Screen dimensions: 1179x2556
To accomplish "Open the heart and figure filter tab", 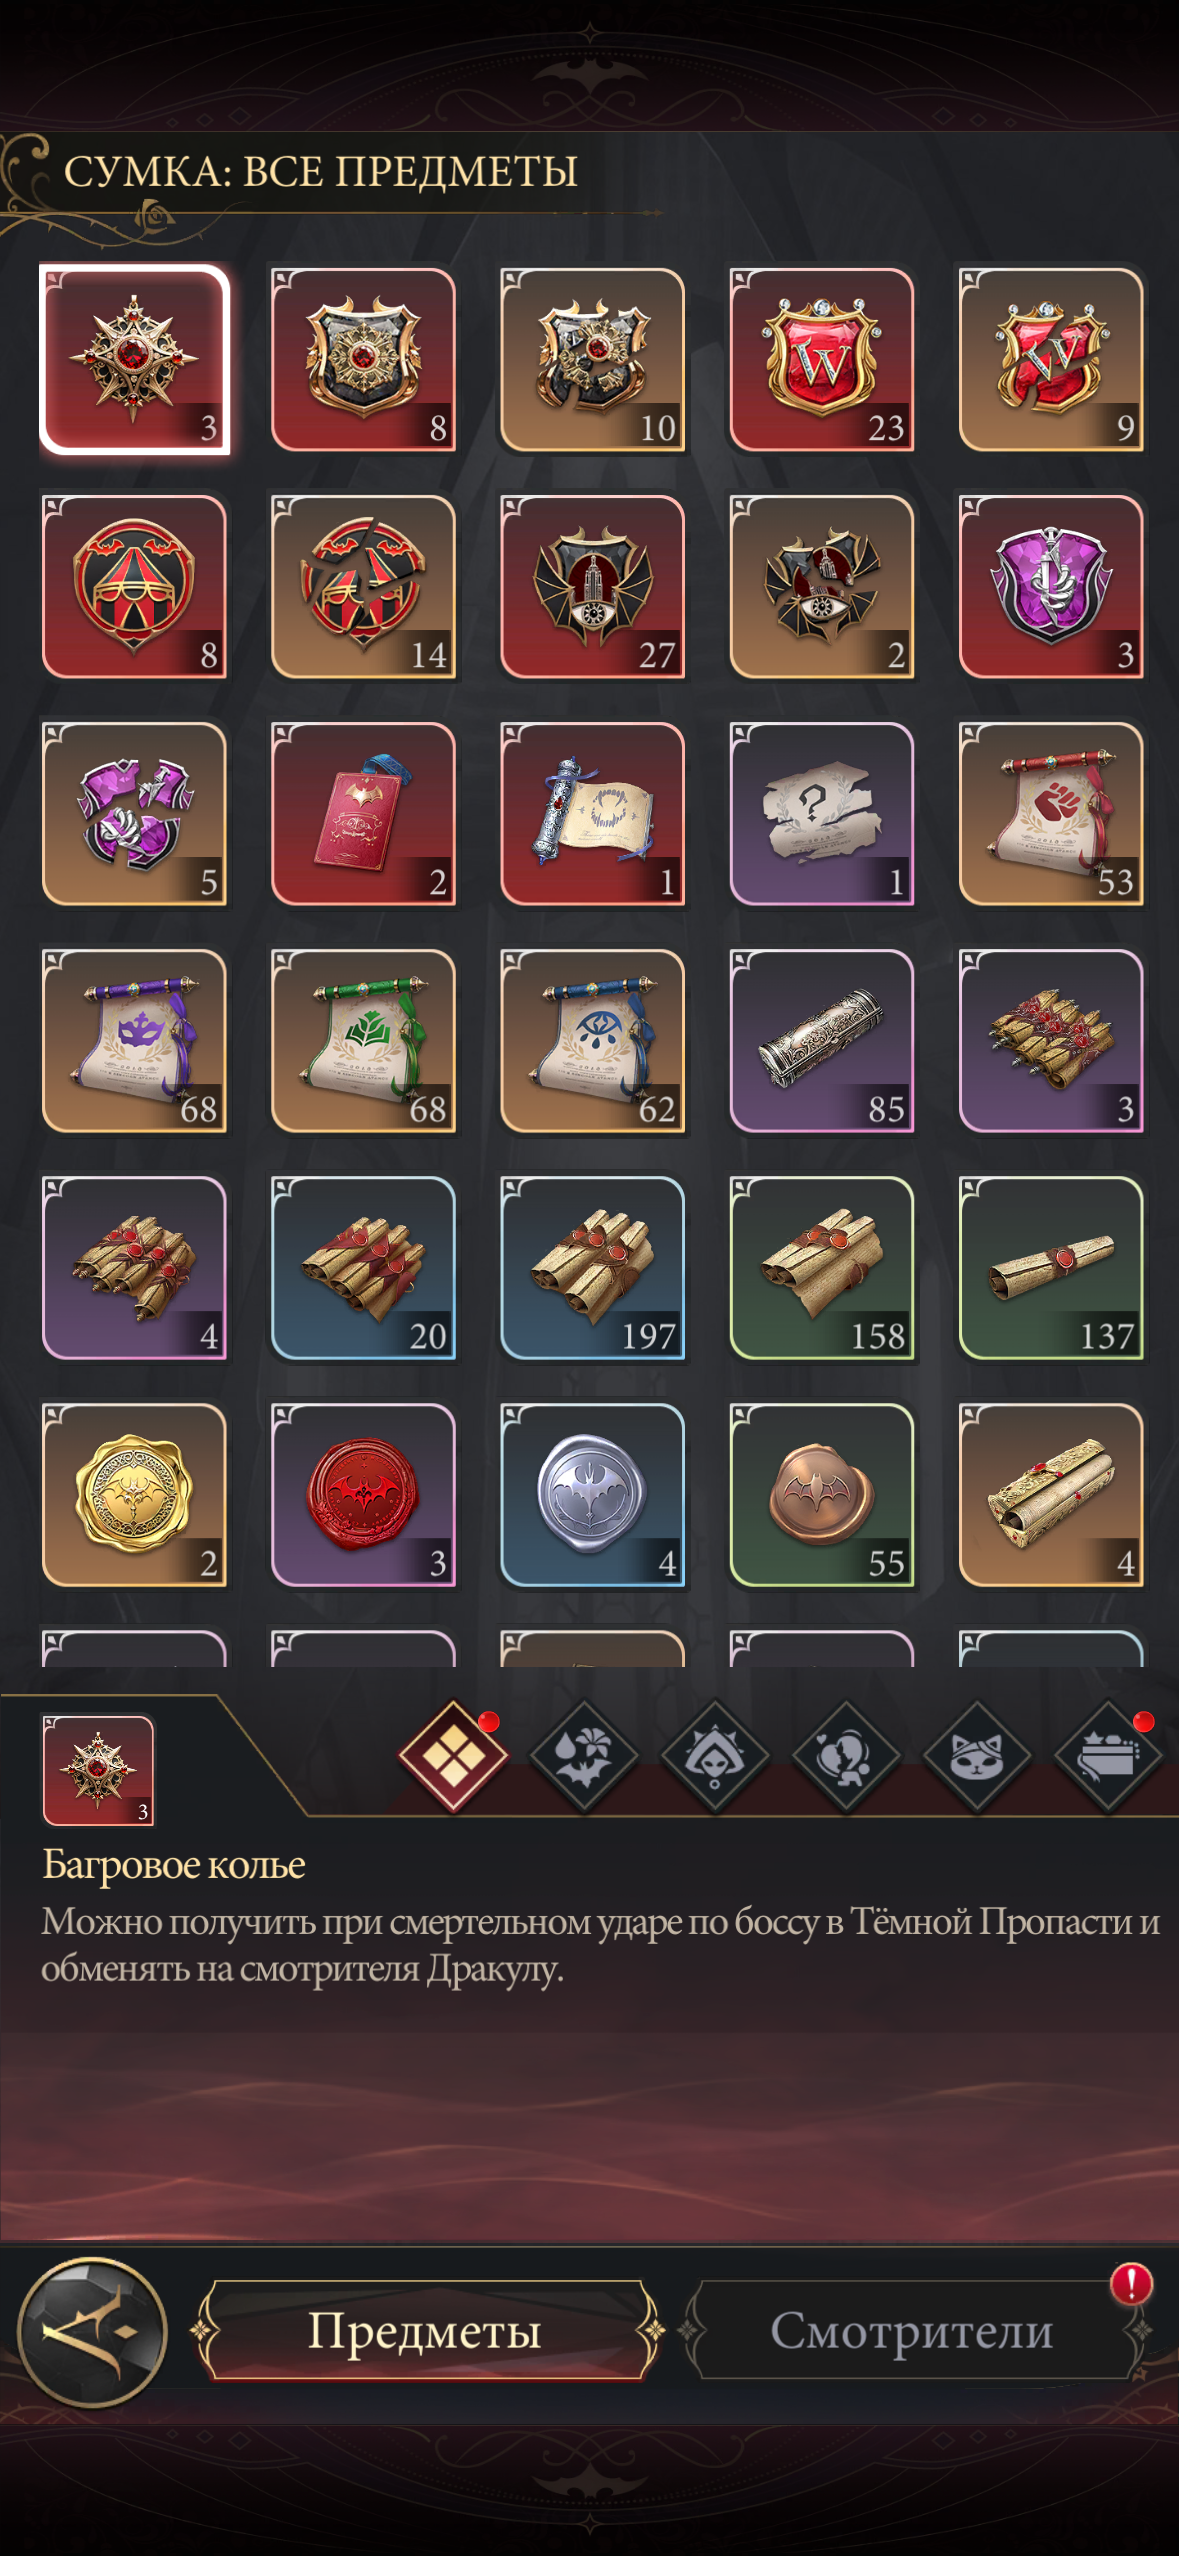I will coord(846,1757).
